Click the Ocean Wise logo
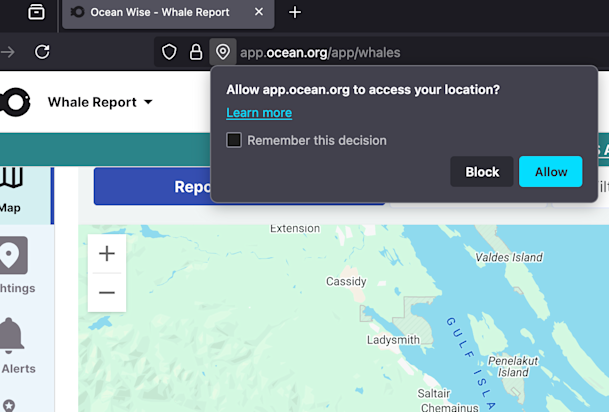This screenshot has height=412, width=609. click(x=15, y=102)
